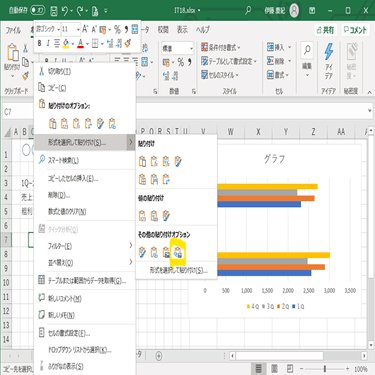Apply yellow fill color from mini toolbar
The height and width of the screenshot is (375, 375).
point(66,43)
